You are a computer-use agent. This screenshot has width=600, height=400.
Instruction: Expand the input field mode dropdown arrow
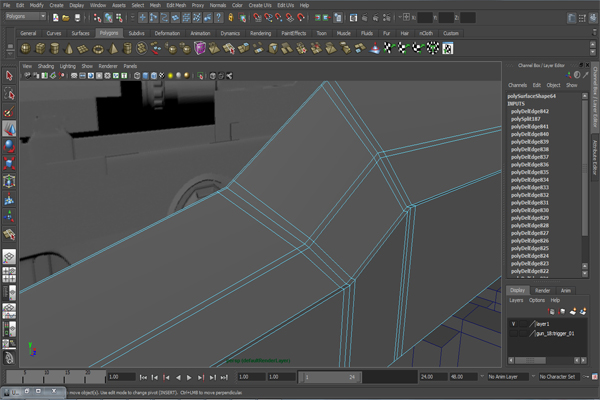(400, 17)
